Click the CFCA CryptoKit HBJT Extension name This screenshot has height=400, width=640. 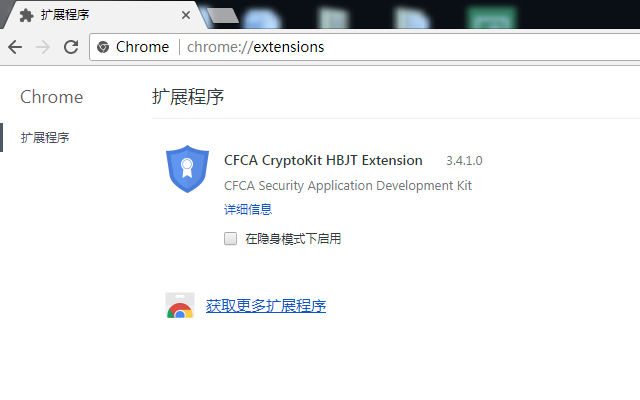tap(323, 160)
